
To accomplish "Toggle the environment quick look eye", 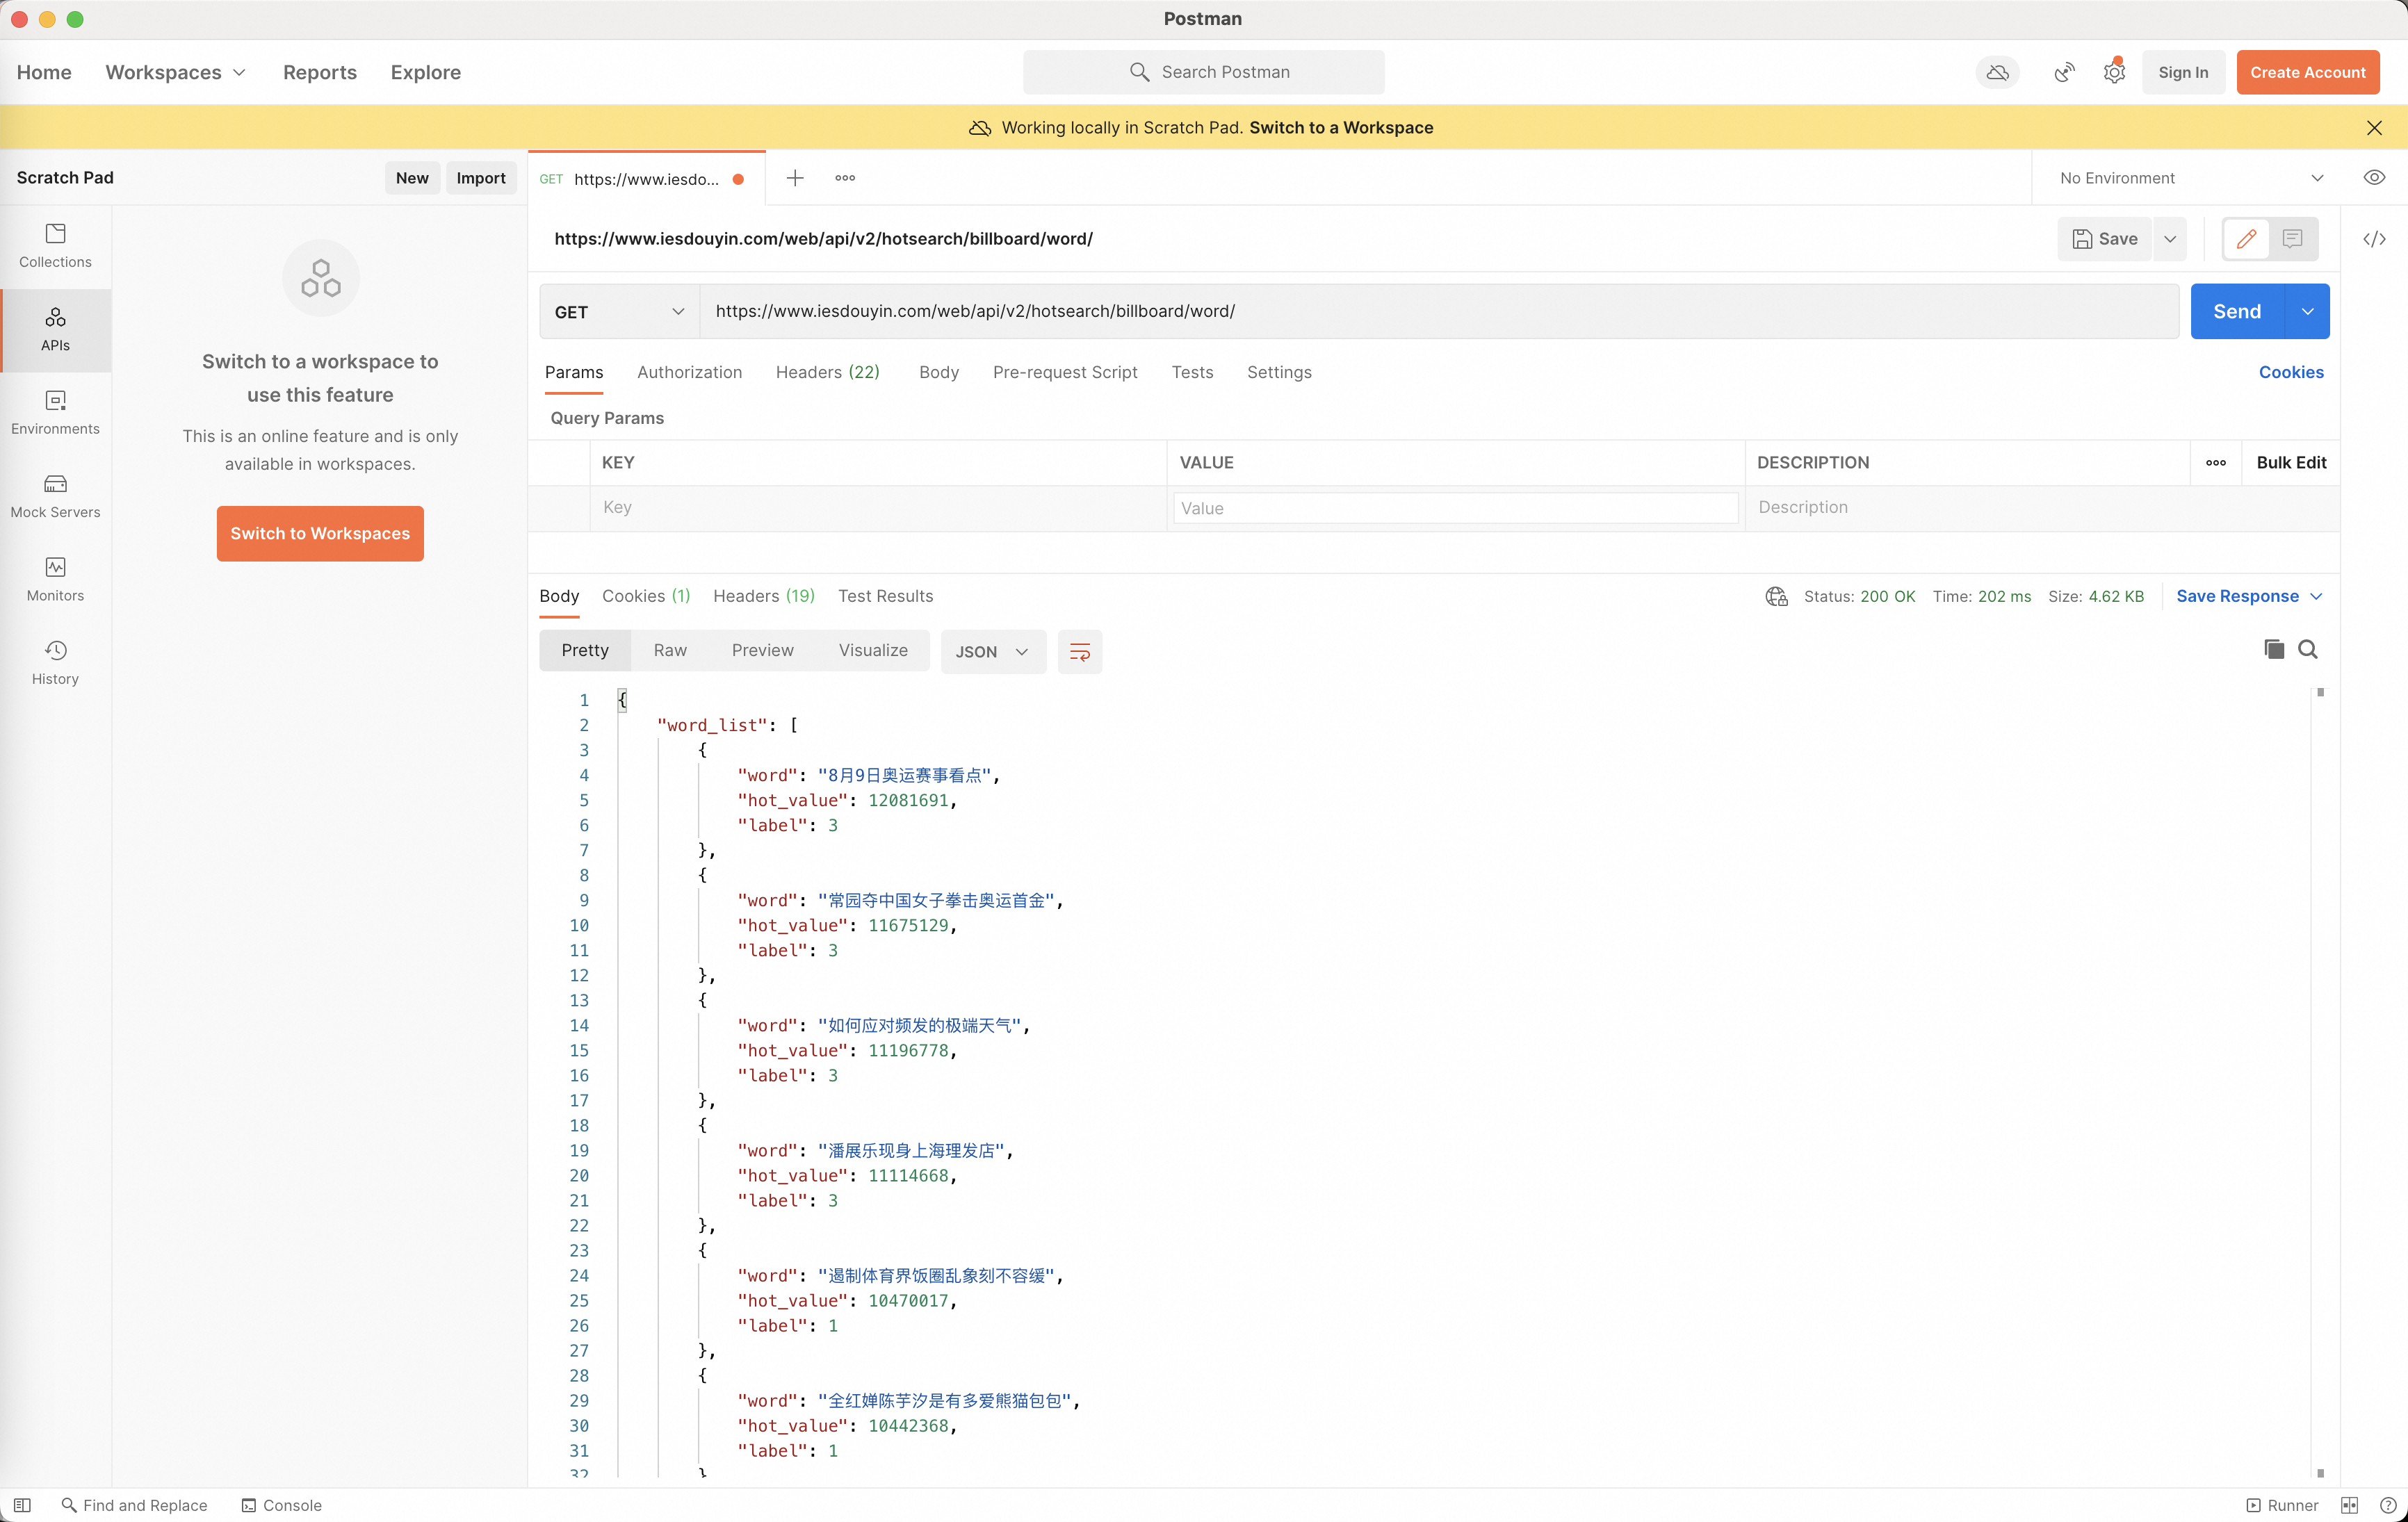I will tap(2374, 178).
